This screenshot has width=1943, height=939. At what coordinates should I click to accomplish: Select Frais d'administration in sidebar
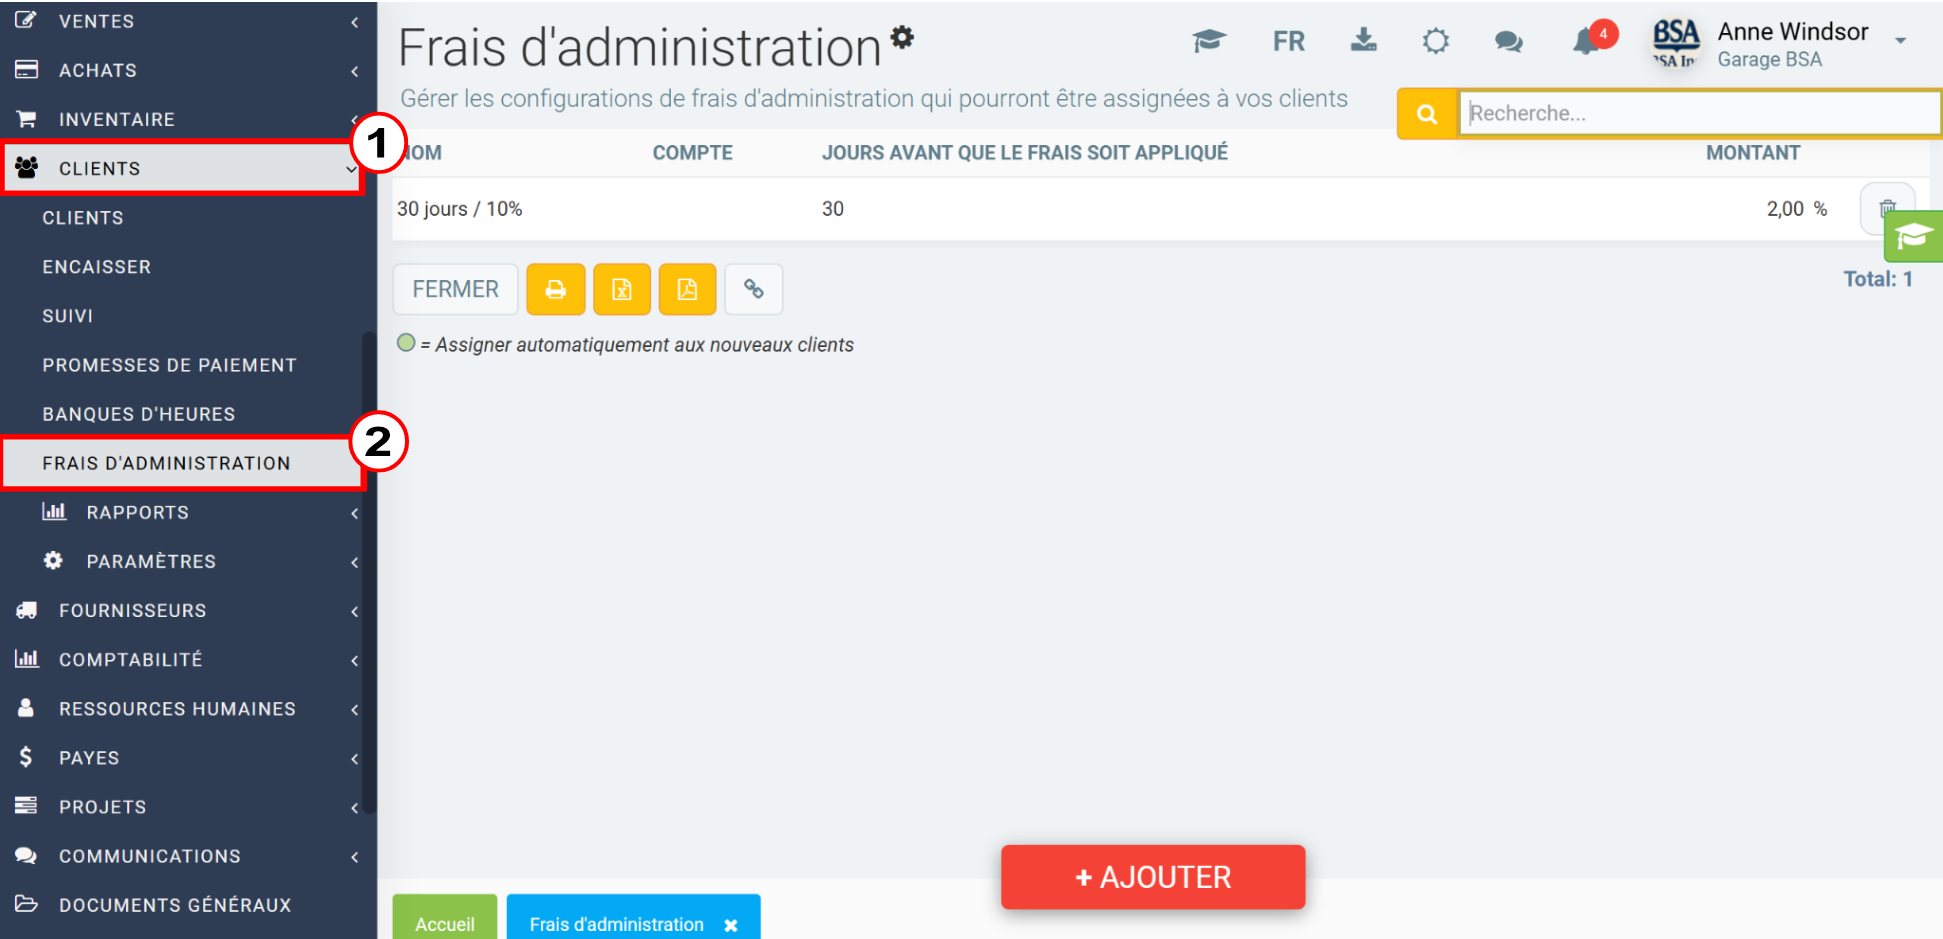pos(183,463)
